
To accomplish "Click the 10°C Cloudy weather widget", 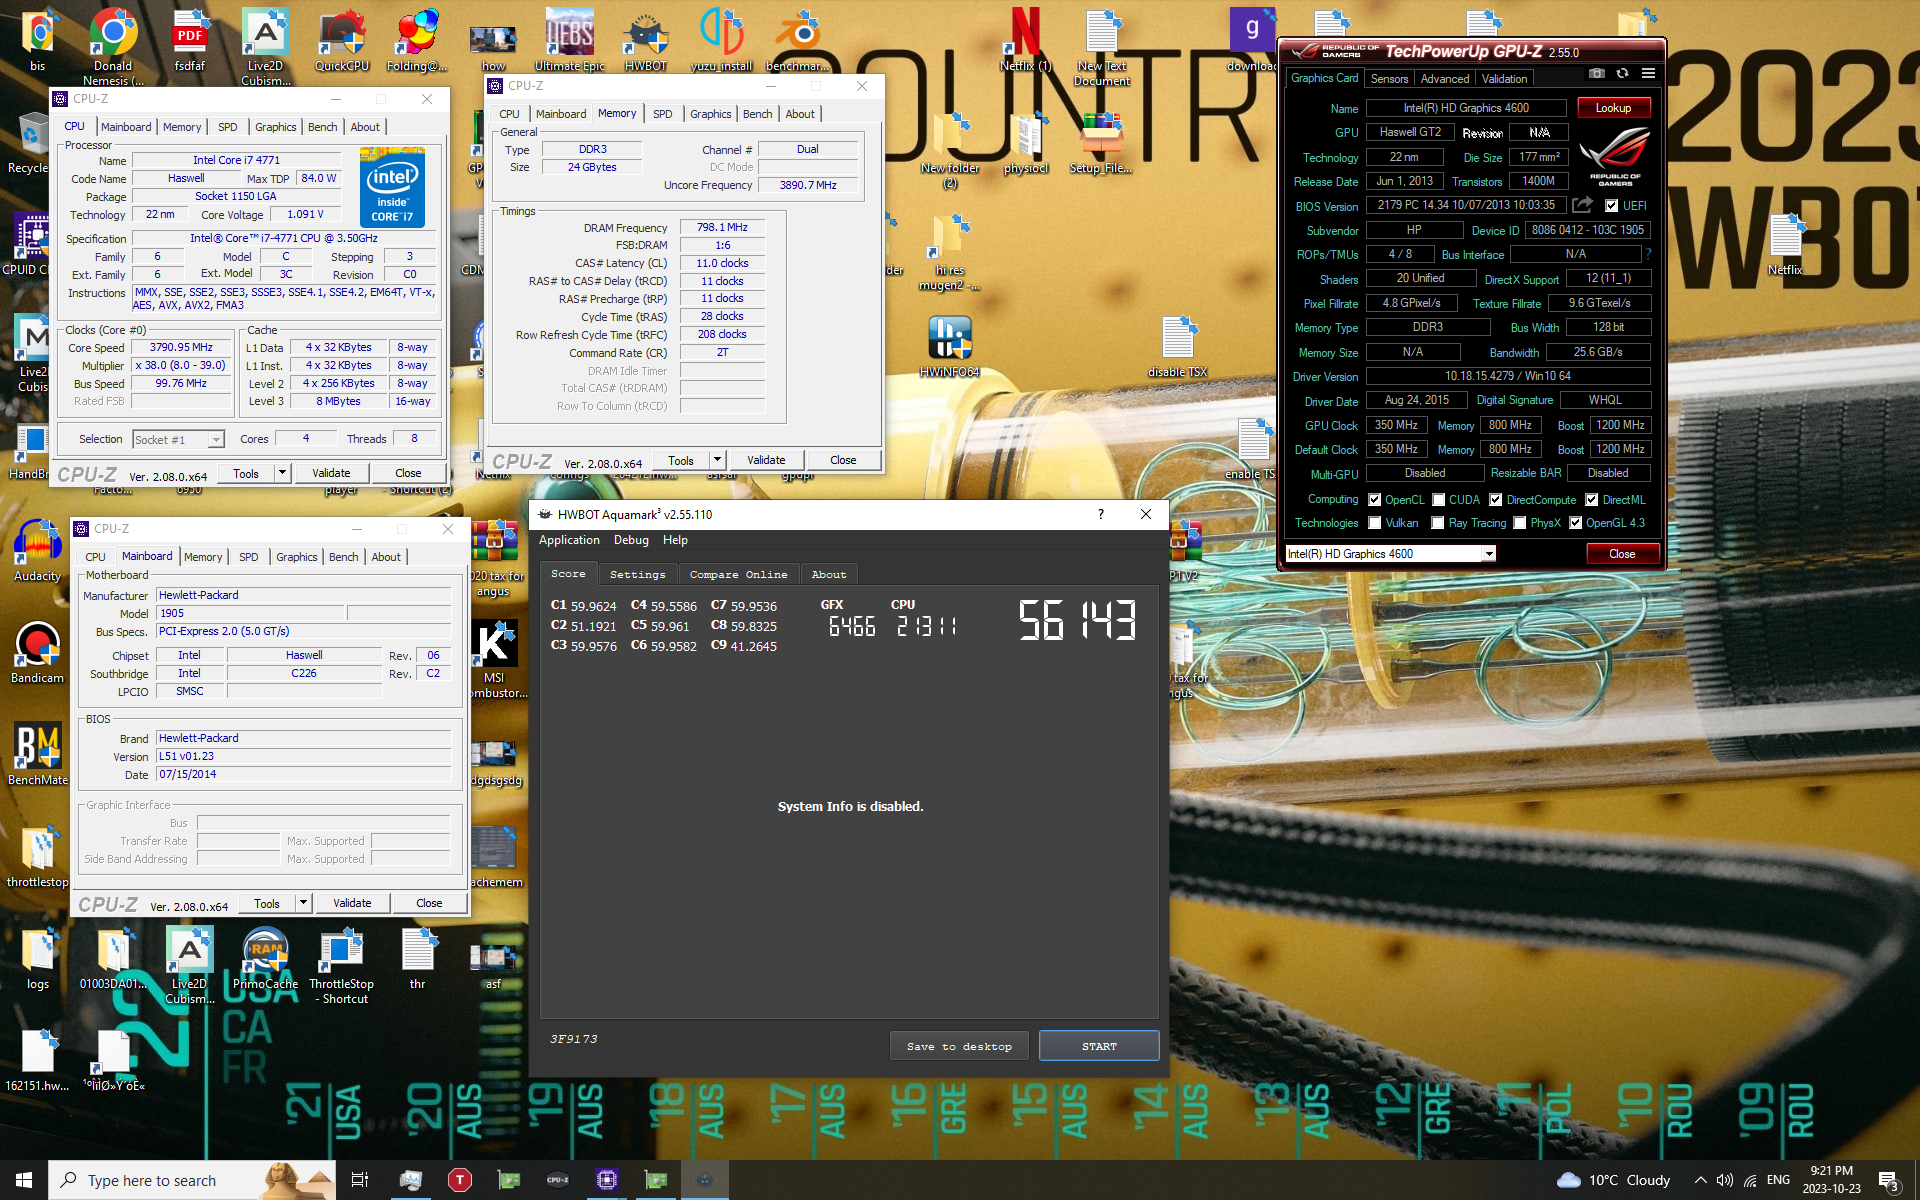I will [x=1614, y=1180].
